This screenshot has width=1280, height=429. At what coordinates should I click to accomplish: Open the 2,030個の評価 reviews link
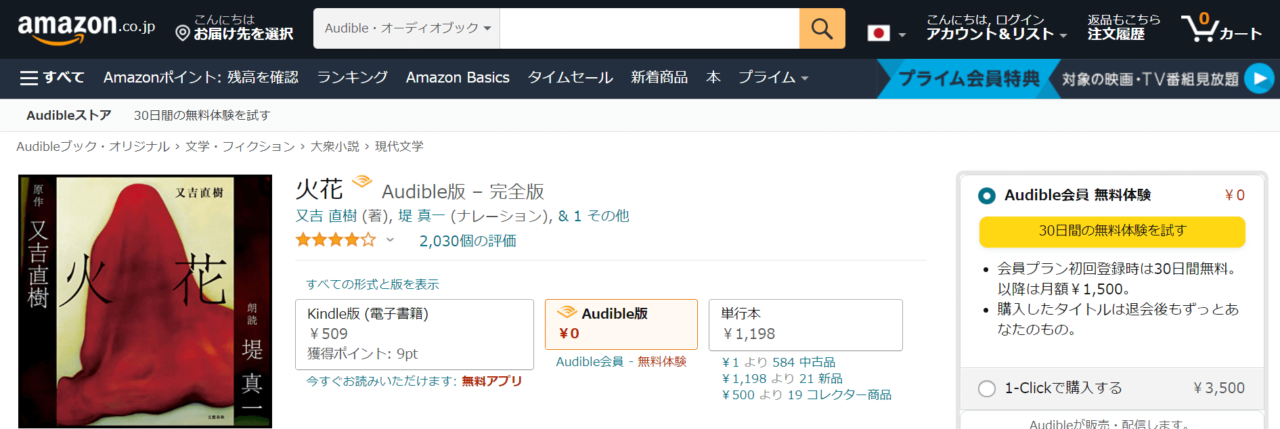coord(468,241)
